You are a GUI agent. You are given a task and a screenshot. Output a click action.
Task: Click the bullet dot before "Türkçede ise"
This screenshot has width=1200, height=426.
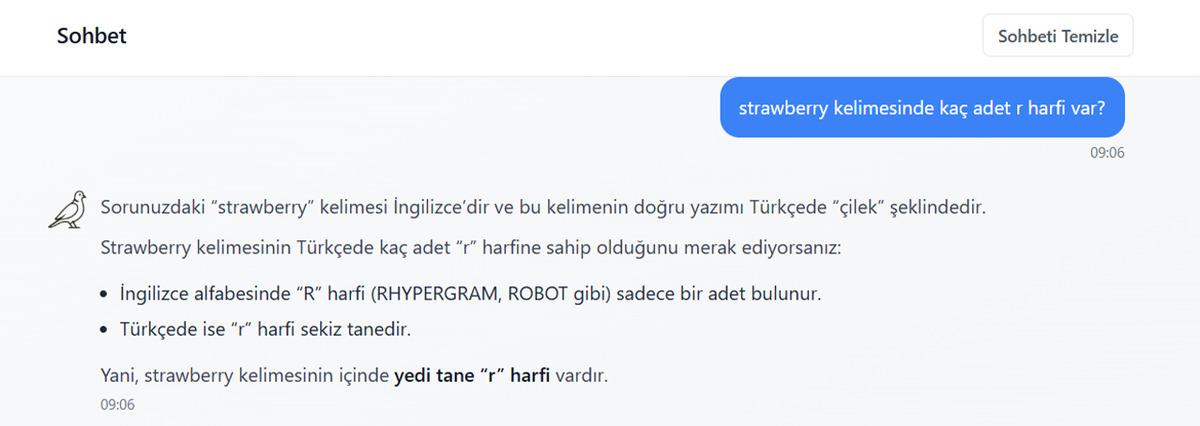tap(106, 329)
